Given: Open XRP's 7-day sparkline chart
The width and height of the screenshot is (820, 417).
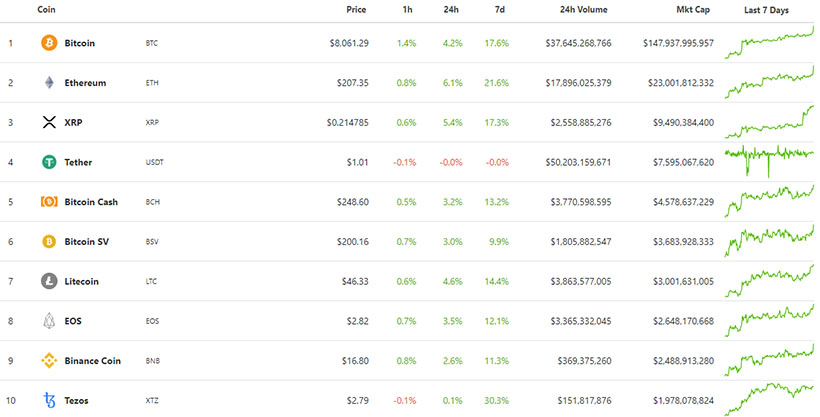Looking at the screenshot, I should click(x=769, y=122).
